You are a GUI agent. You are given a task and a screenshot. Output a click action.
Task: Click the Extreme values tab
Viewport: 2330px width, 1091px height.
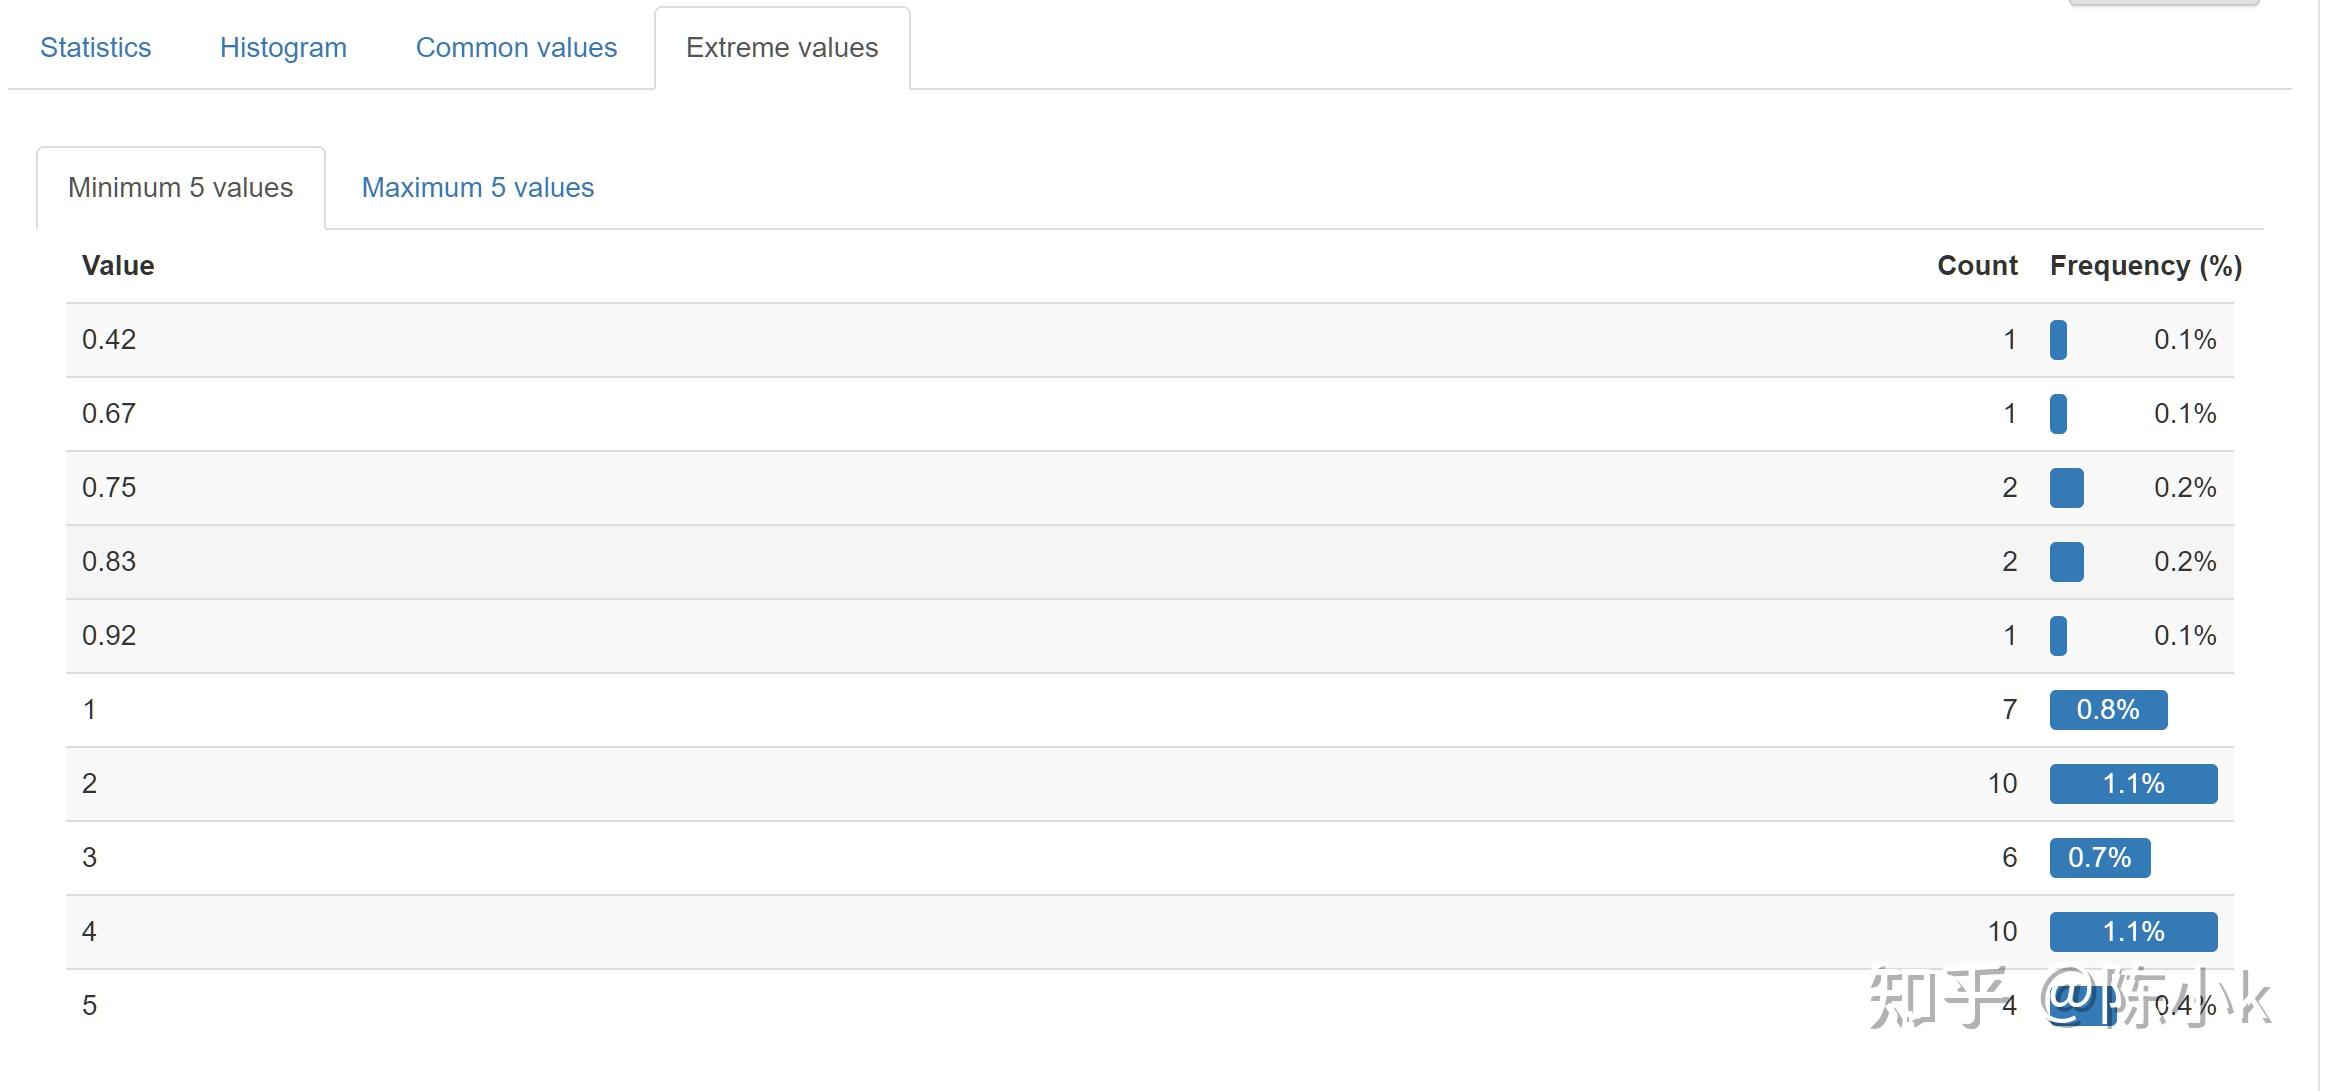[x=782, y=47]
